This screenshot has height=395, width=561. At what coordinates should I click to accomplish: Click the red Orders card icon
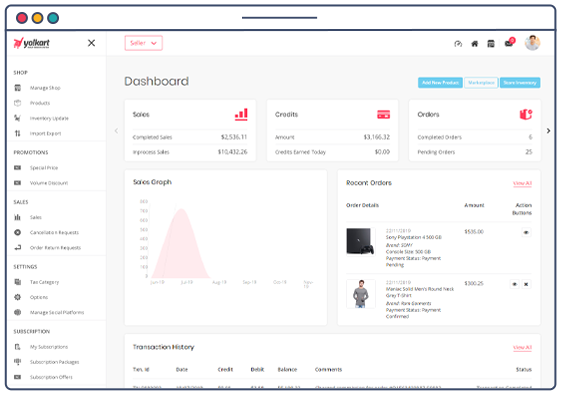coord(526,114)
